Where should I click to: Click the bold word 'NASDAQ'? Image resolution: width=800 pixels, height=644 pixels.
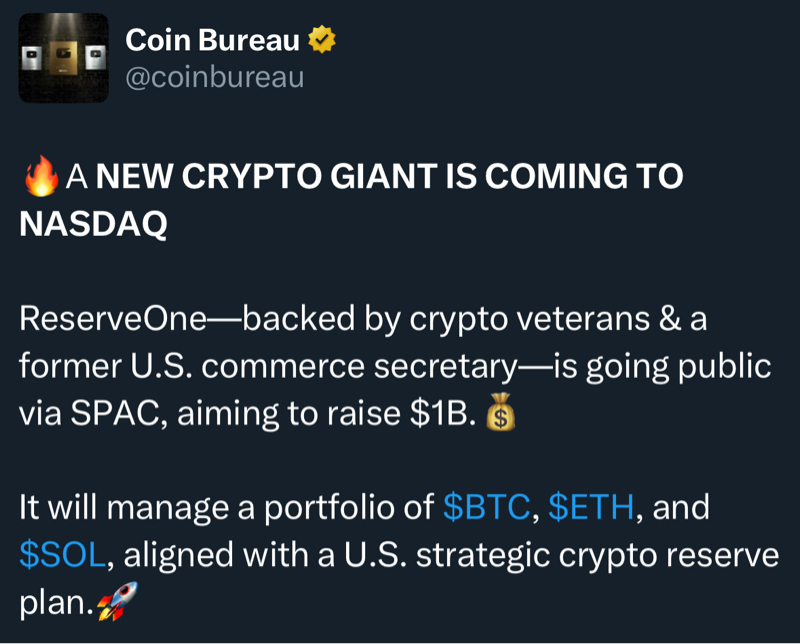tap(93, 223)
